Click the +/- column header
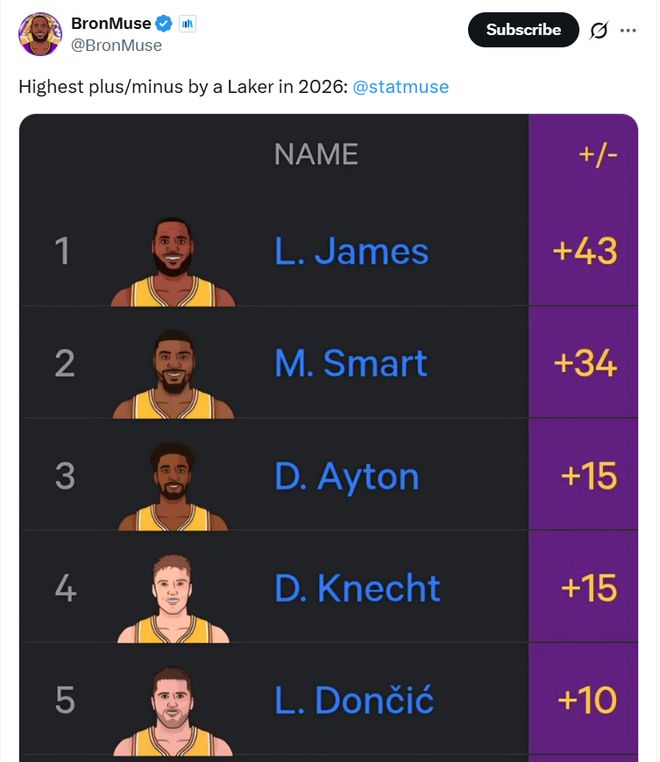The height and width of the screenshot is (762, 660). click(x=595, y=154)
